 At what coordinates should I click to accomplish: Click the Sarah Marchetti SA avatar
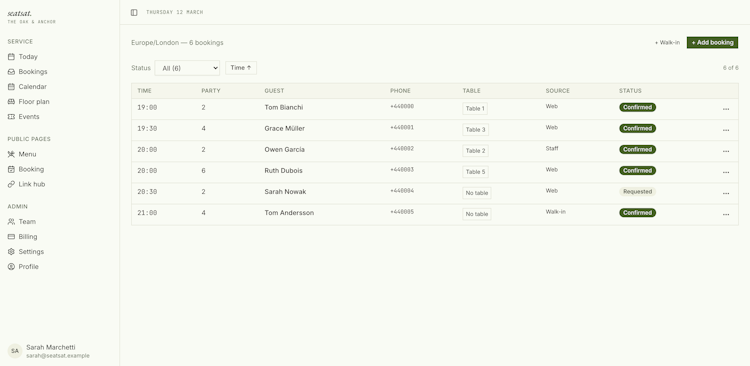(15, 351)
